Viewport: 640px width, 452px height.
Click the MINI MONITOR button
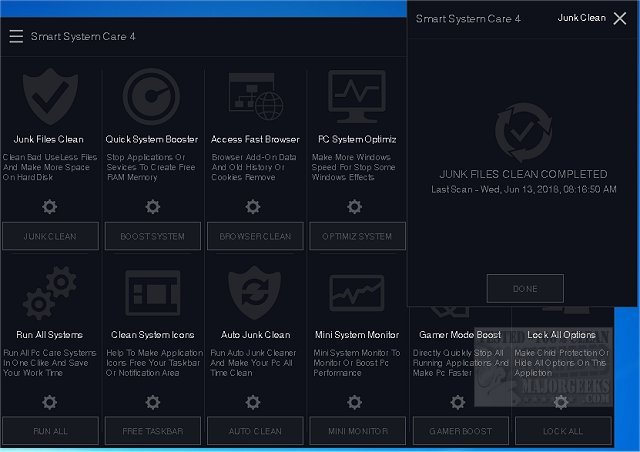click(357, 431)
